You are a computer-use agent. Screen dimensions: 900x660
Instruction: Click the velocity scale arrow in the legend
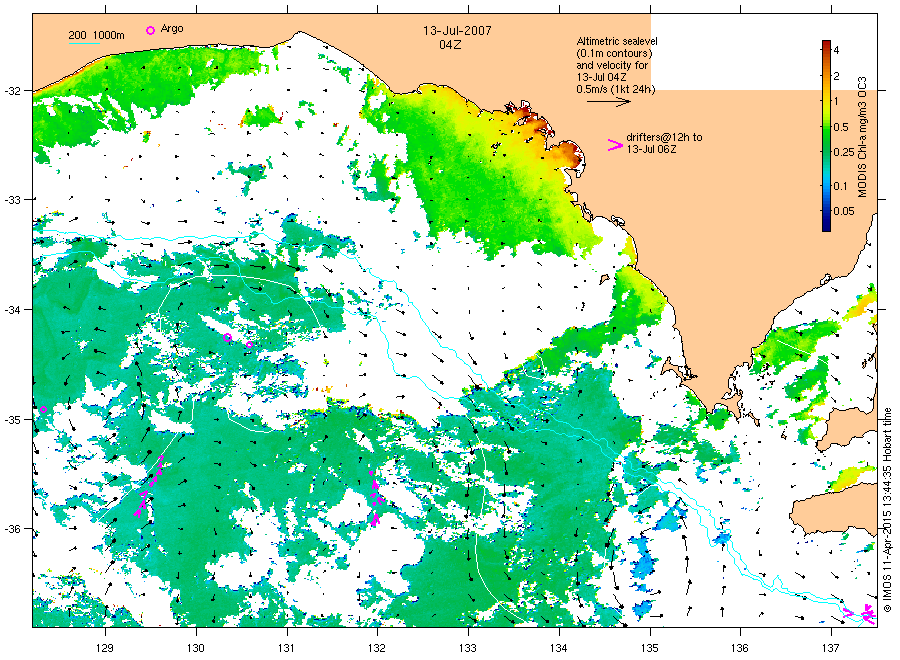[608, 102]
